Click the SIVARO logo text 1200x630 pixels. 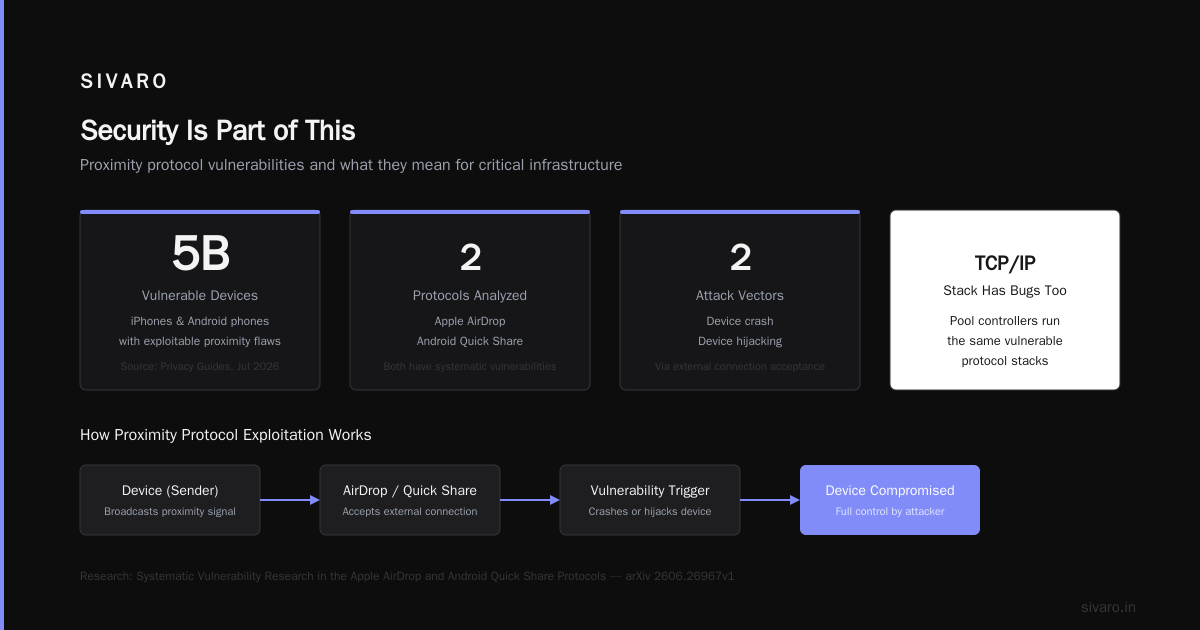tap(124, 82)
